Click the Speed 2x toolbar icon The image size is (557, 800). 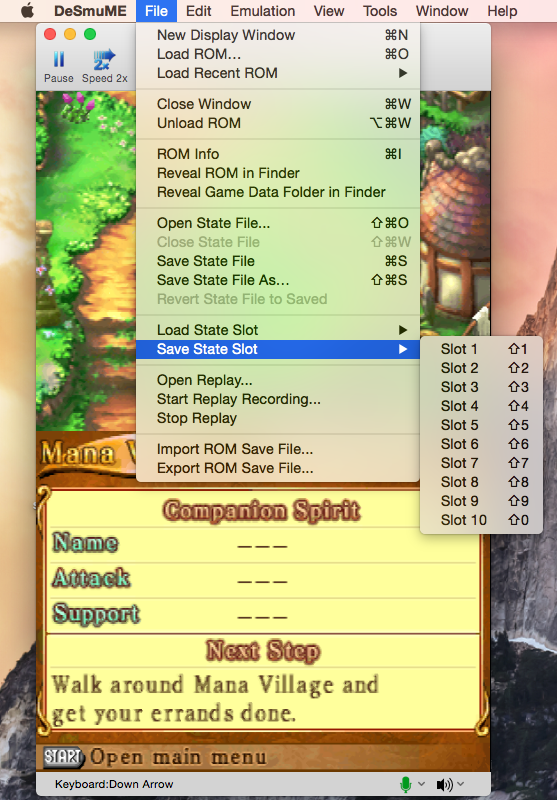click(x=104, y=60)
